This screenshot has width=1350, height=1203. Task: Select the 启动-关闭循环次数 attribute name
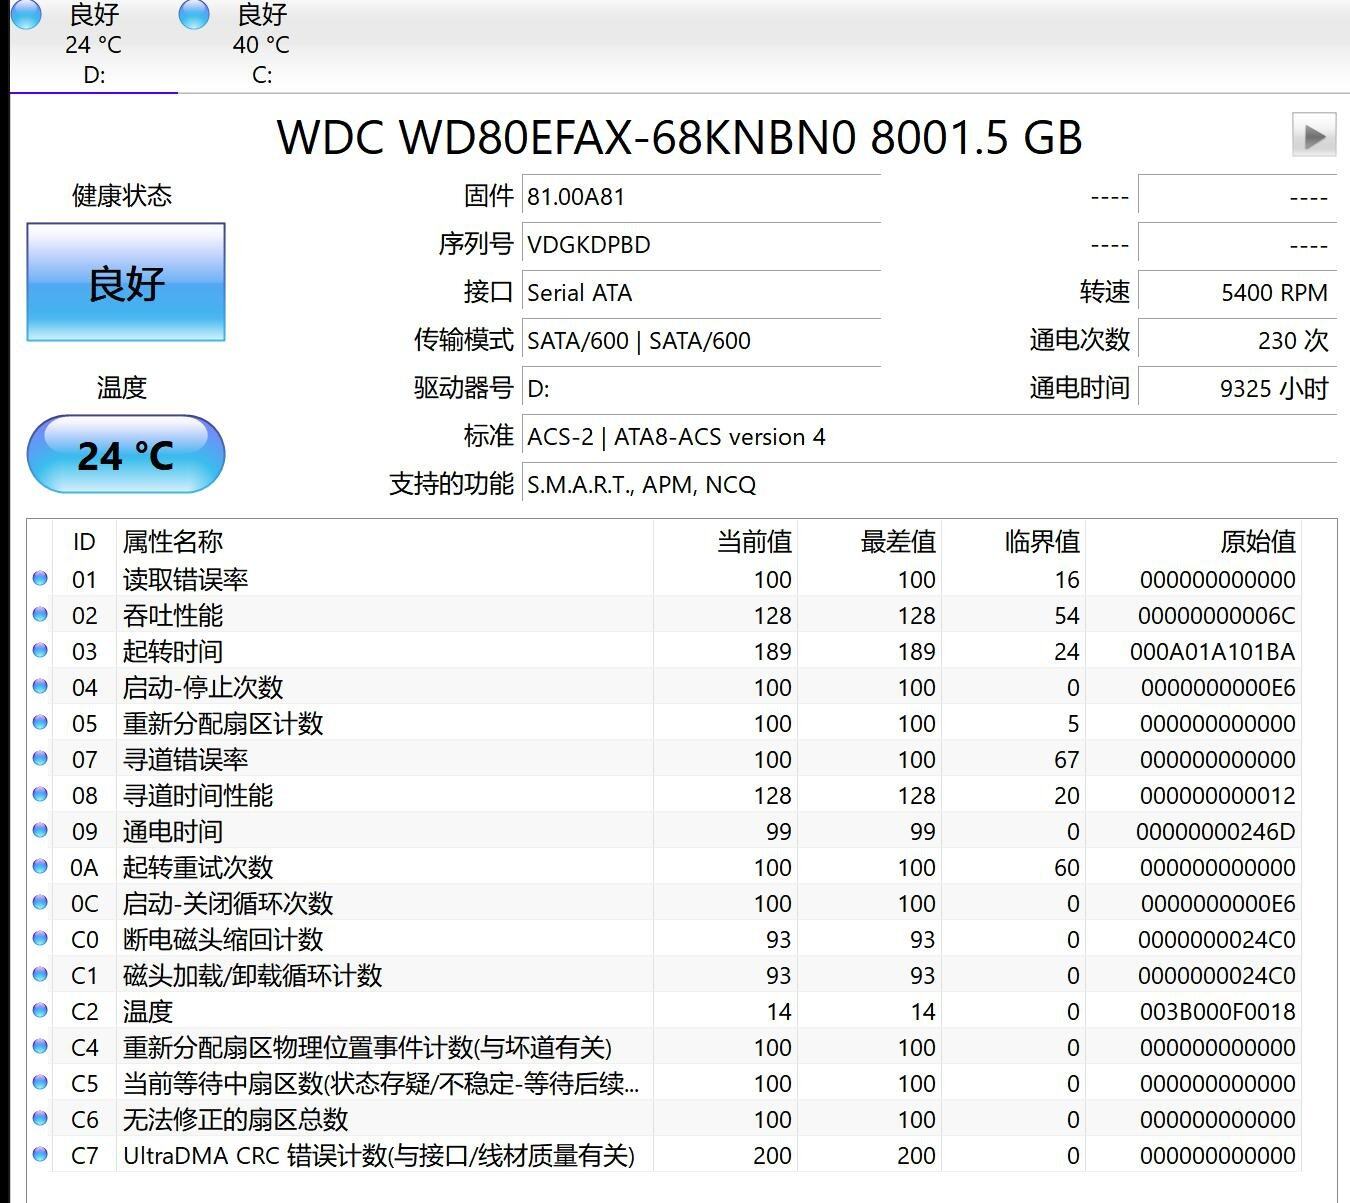click(228, 903)
